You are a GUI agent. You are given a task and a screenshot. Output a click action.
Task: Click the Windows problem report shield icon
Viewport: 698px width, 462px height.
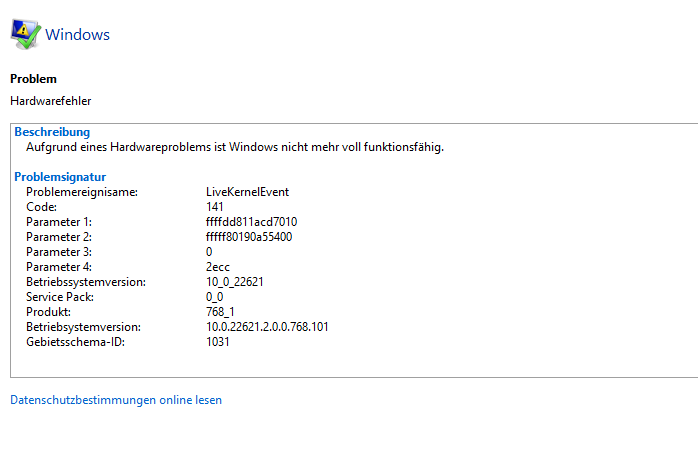(26, 34)
